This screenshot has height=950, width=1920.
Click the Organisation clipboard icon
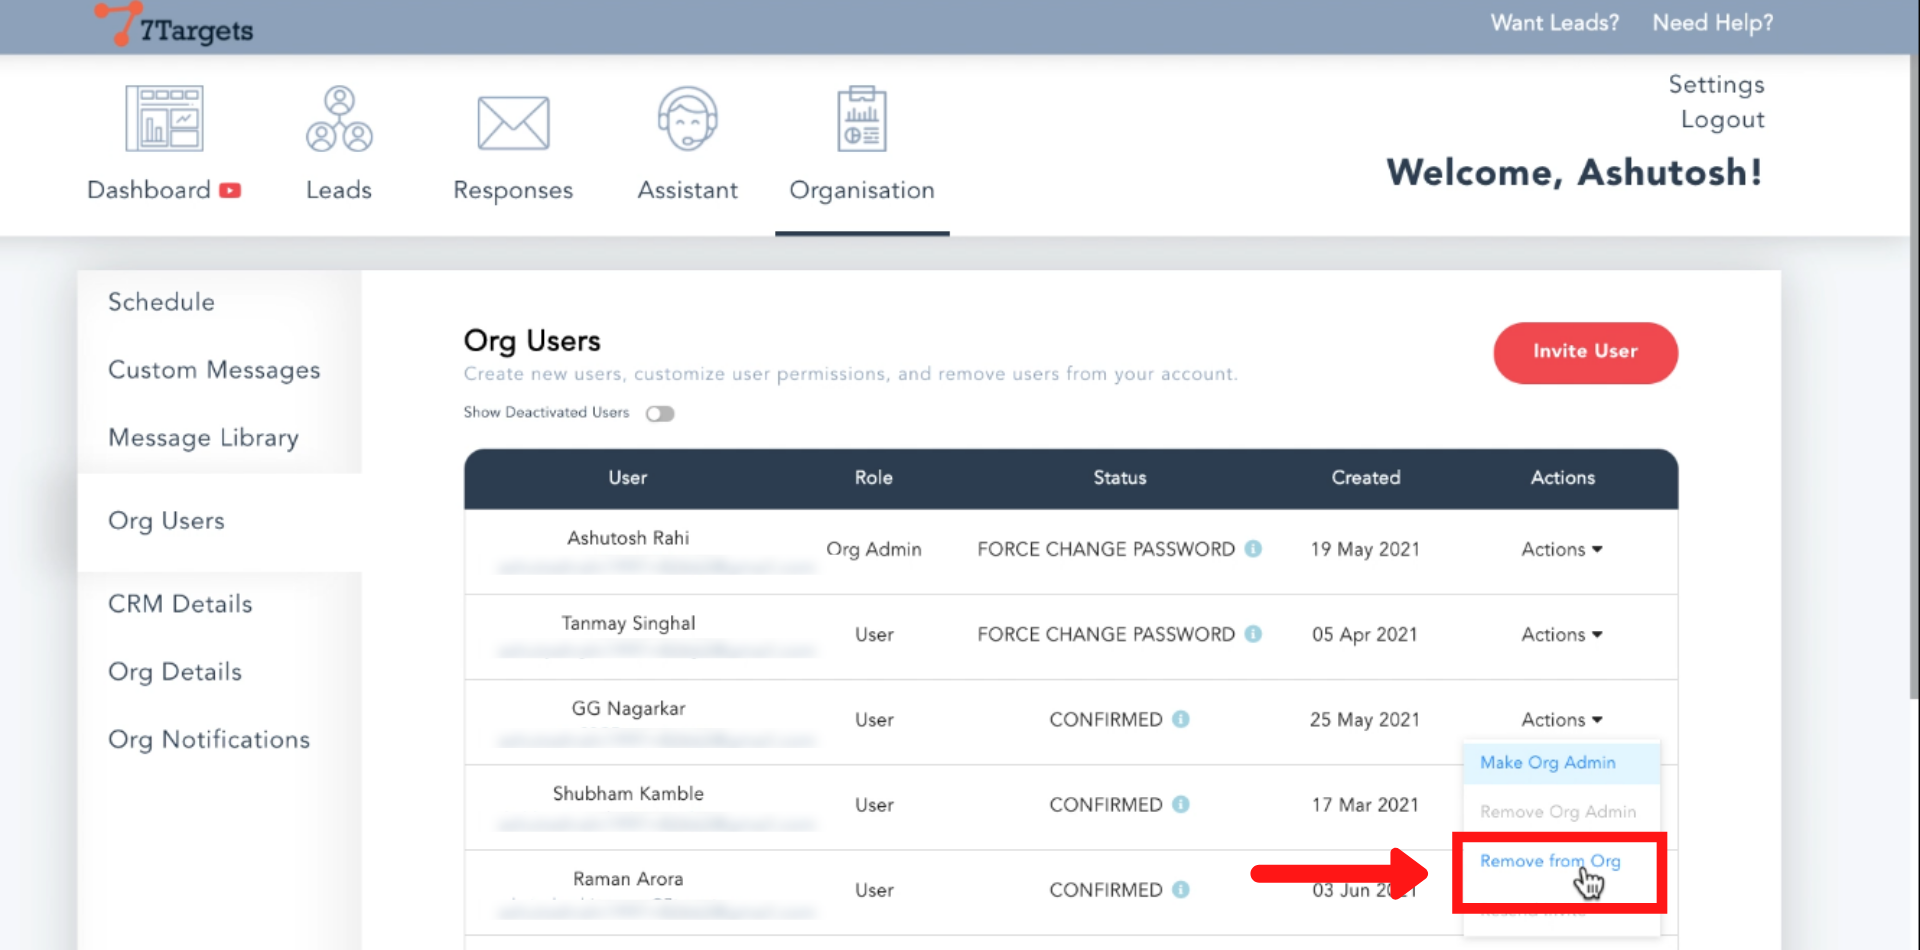click(x=861, y=119)
